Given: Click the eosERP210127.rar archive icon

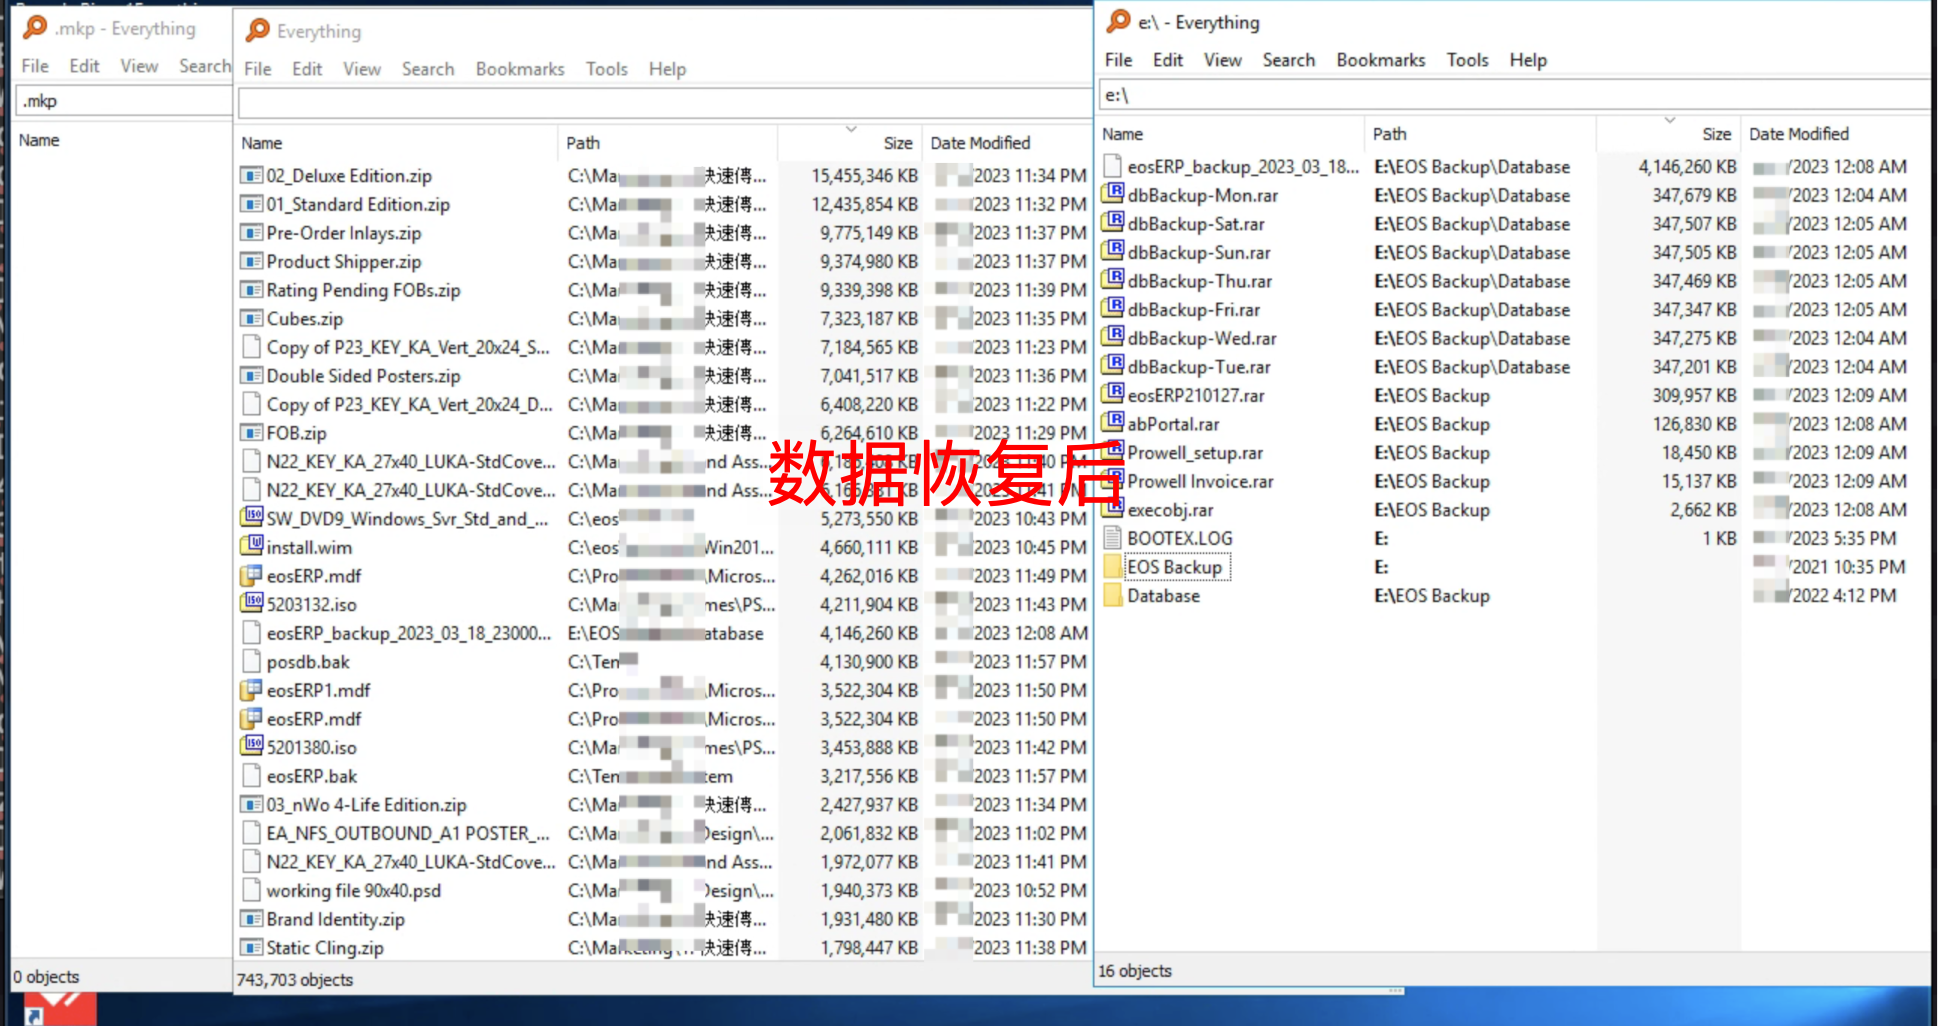Looking at the screenshot, I should tap(1113, 395).
